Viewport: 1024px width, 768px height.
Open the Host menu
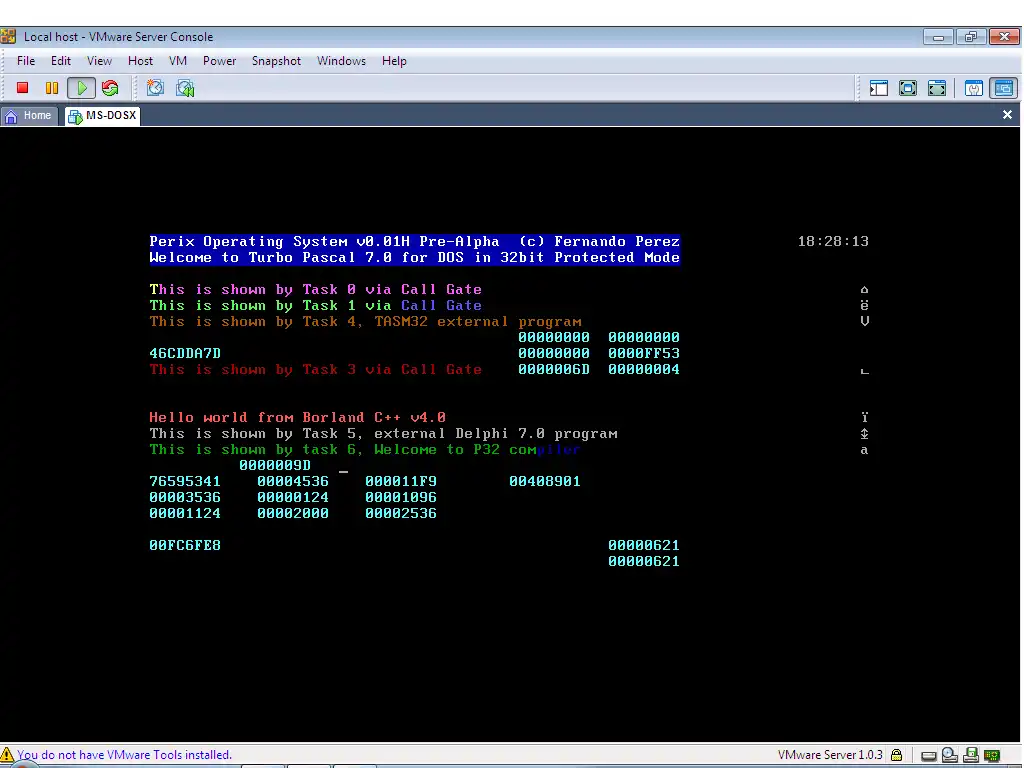pos(140,61)
